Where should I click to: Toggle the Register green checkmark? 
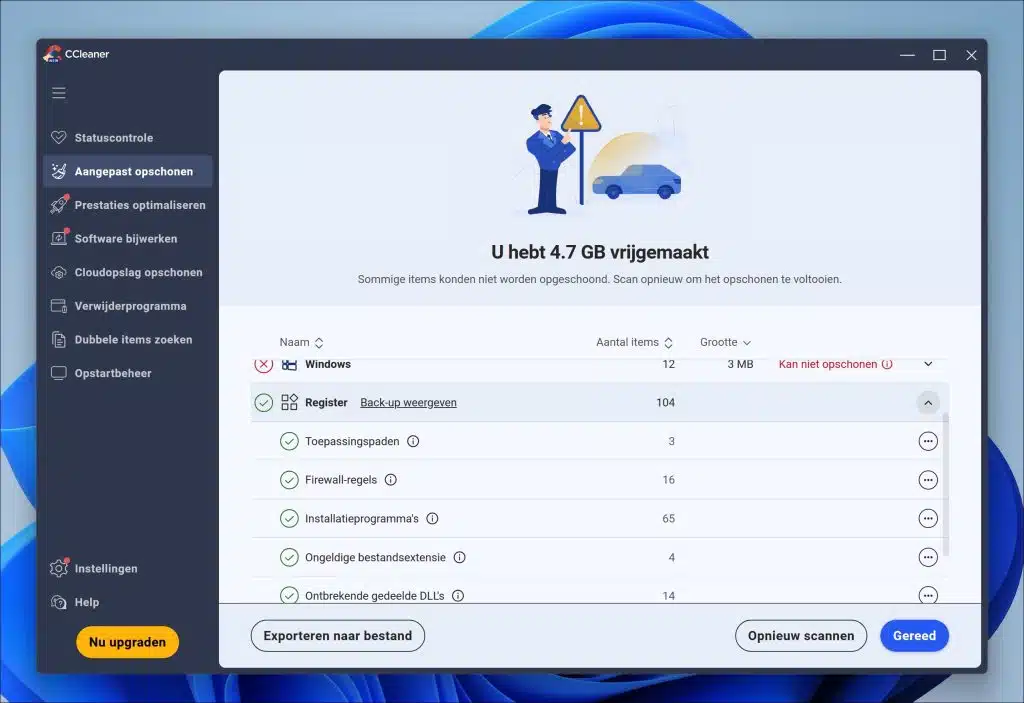264,402
